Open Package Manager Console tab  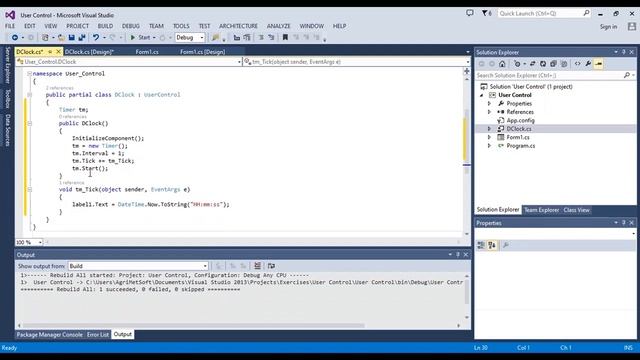coord(49,335)
